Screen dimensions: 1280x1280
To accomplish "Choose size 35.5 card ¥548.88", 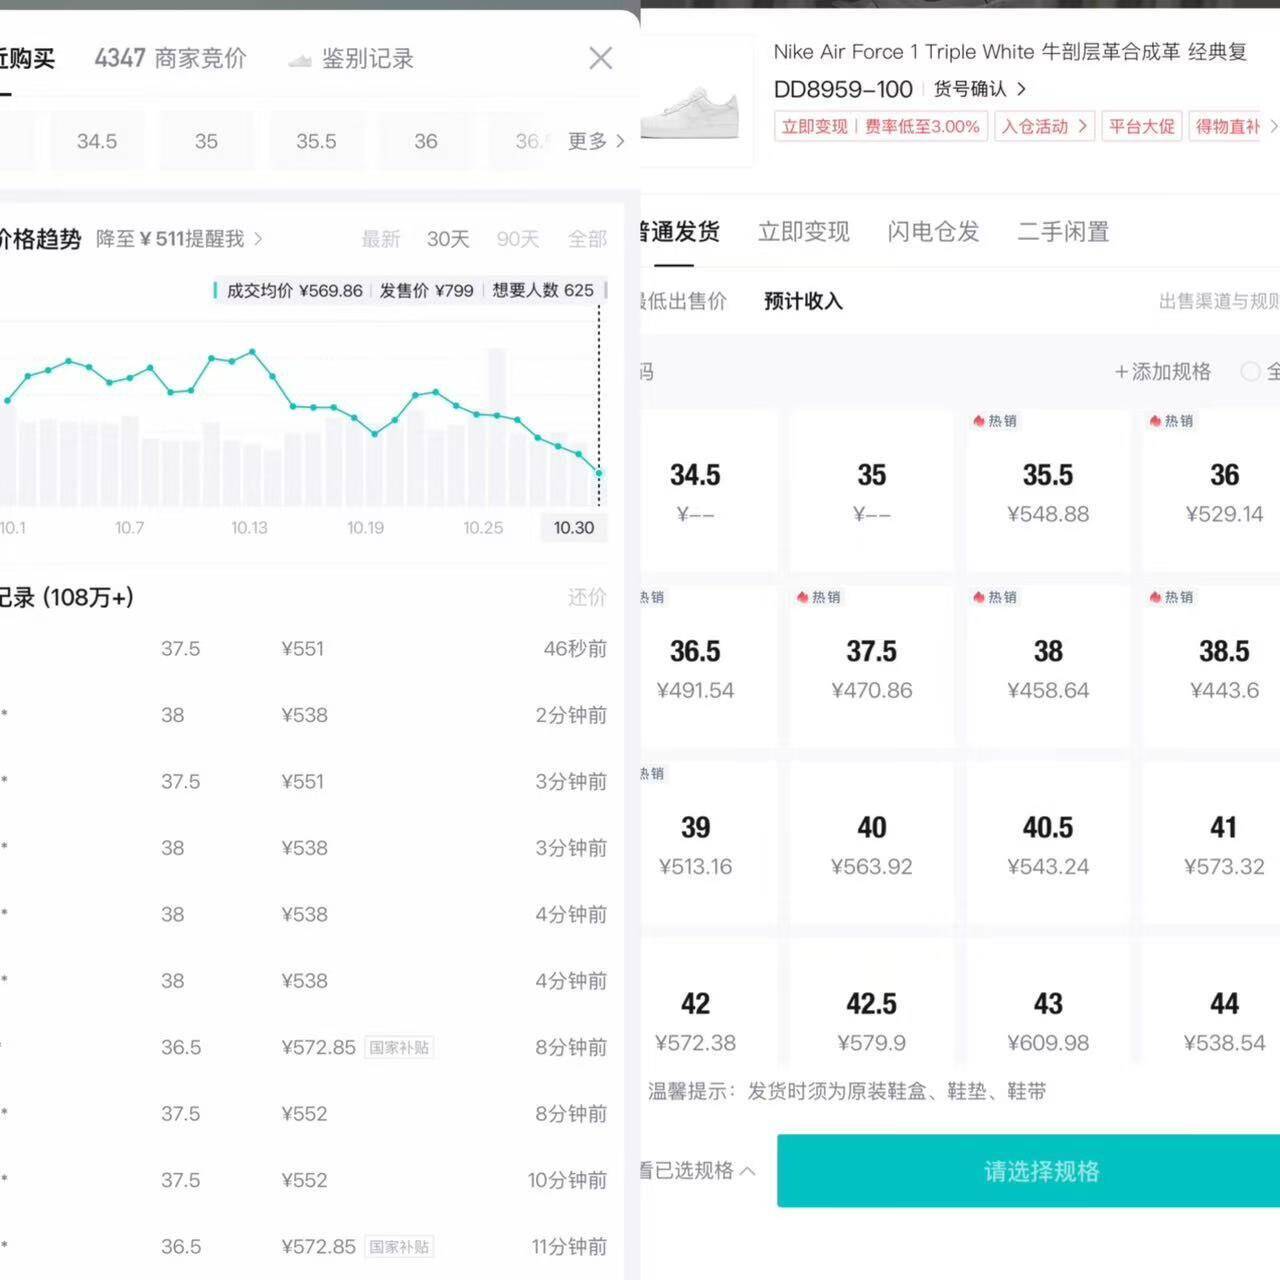I will click(x=1047, y=490).
